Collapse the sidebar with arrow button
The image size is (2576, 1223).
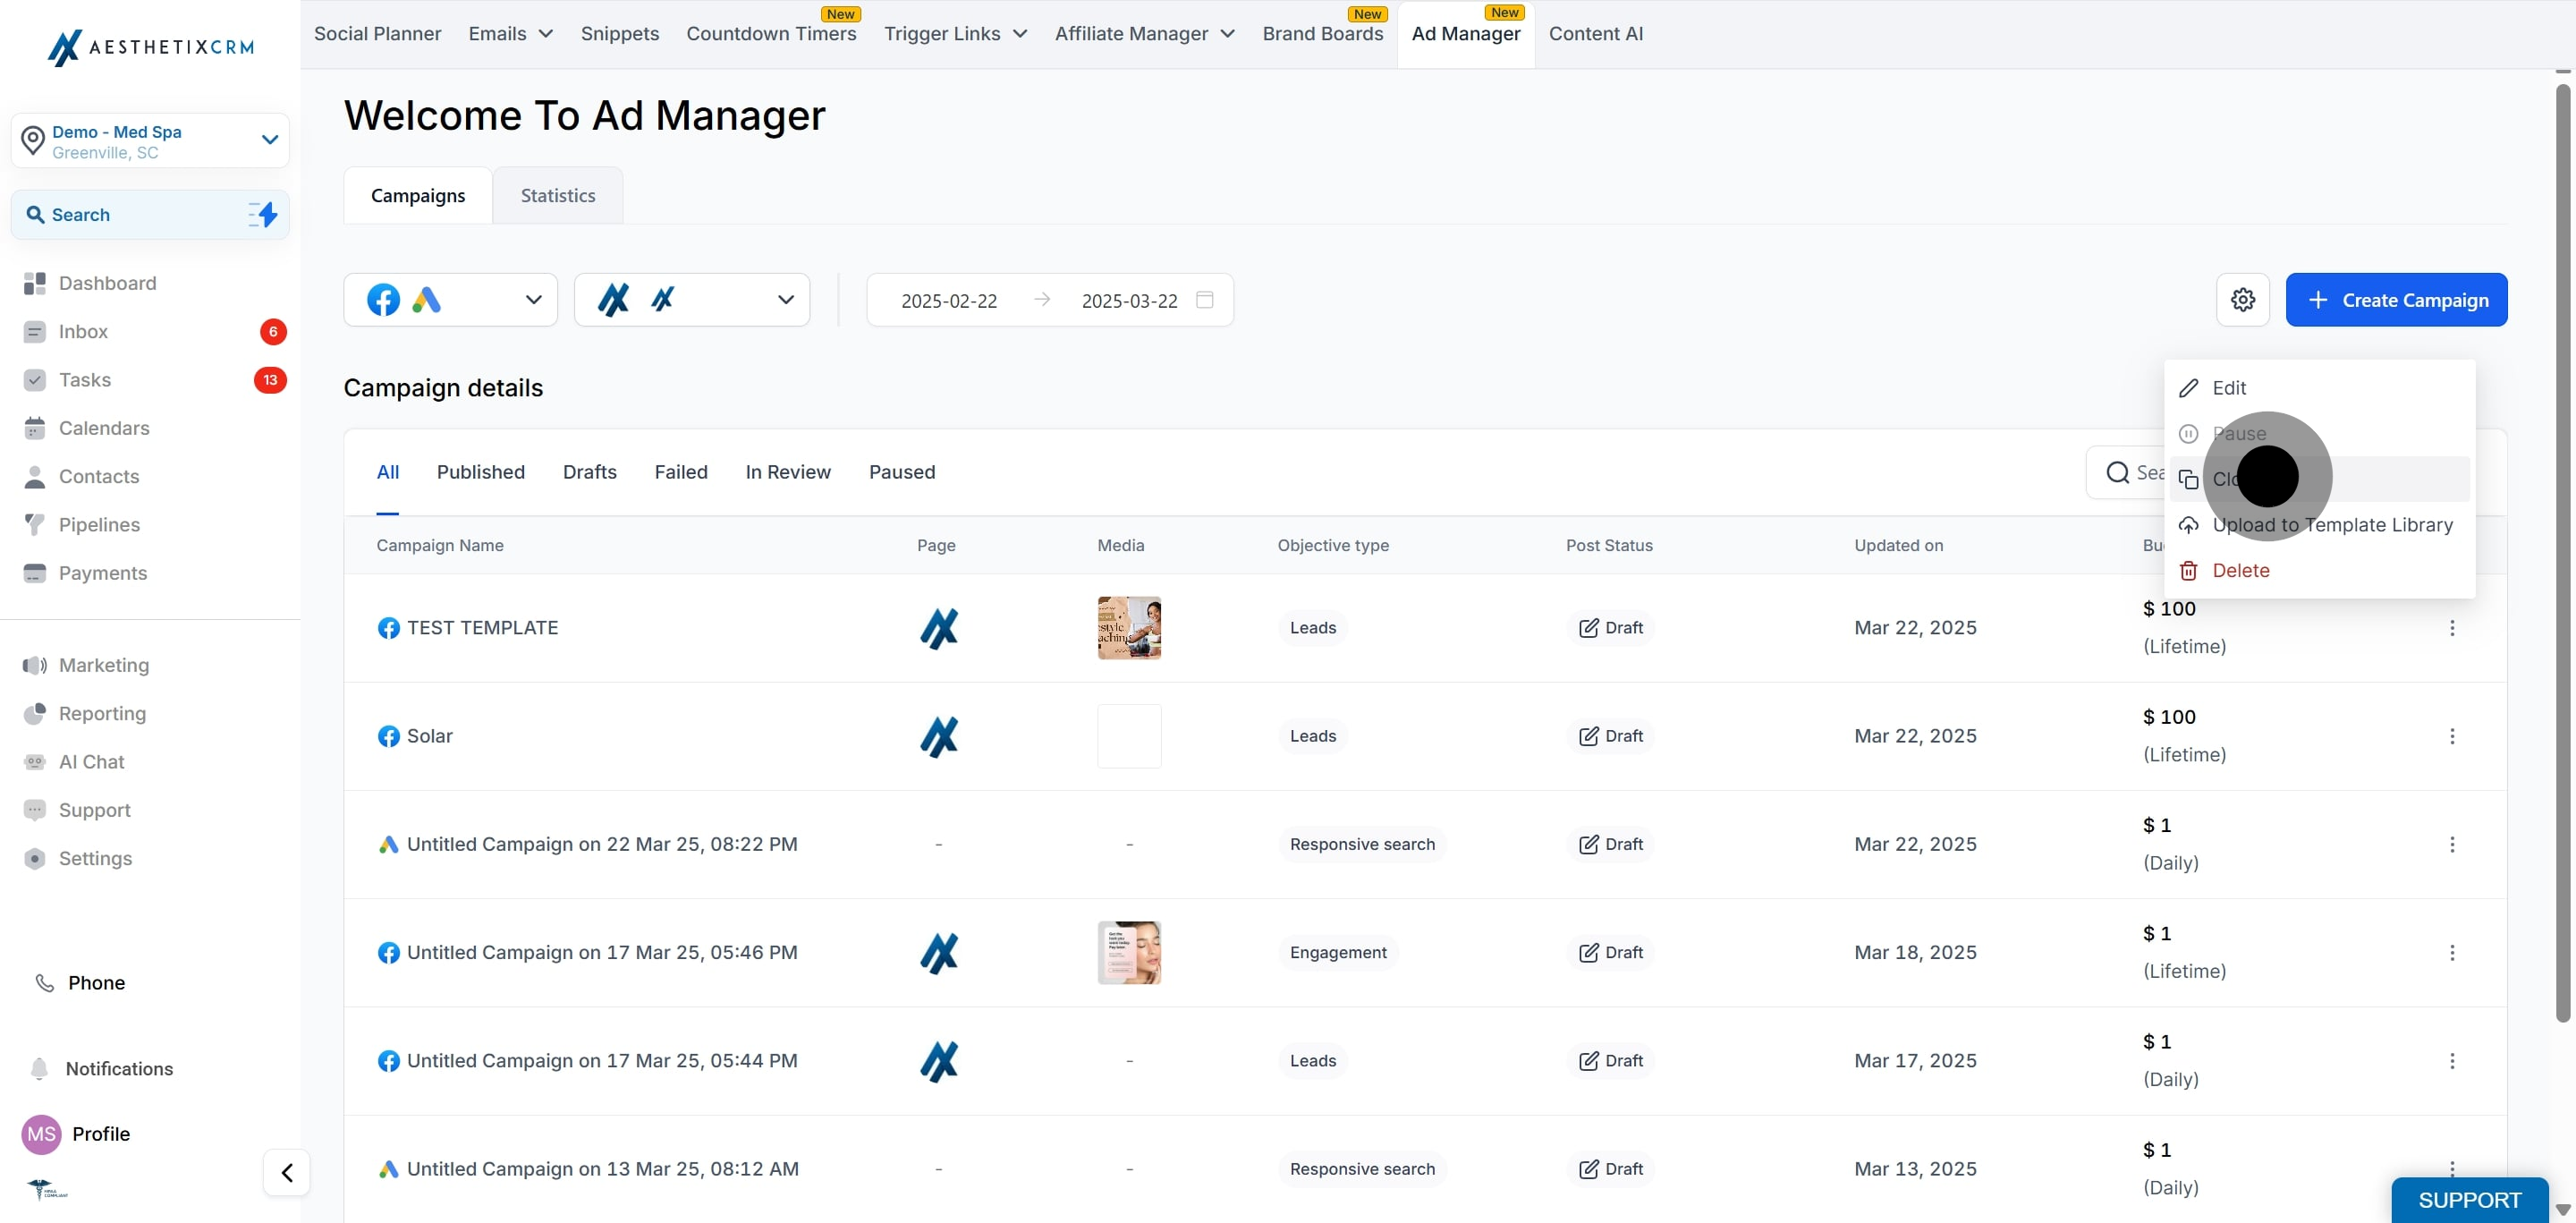286,1172
